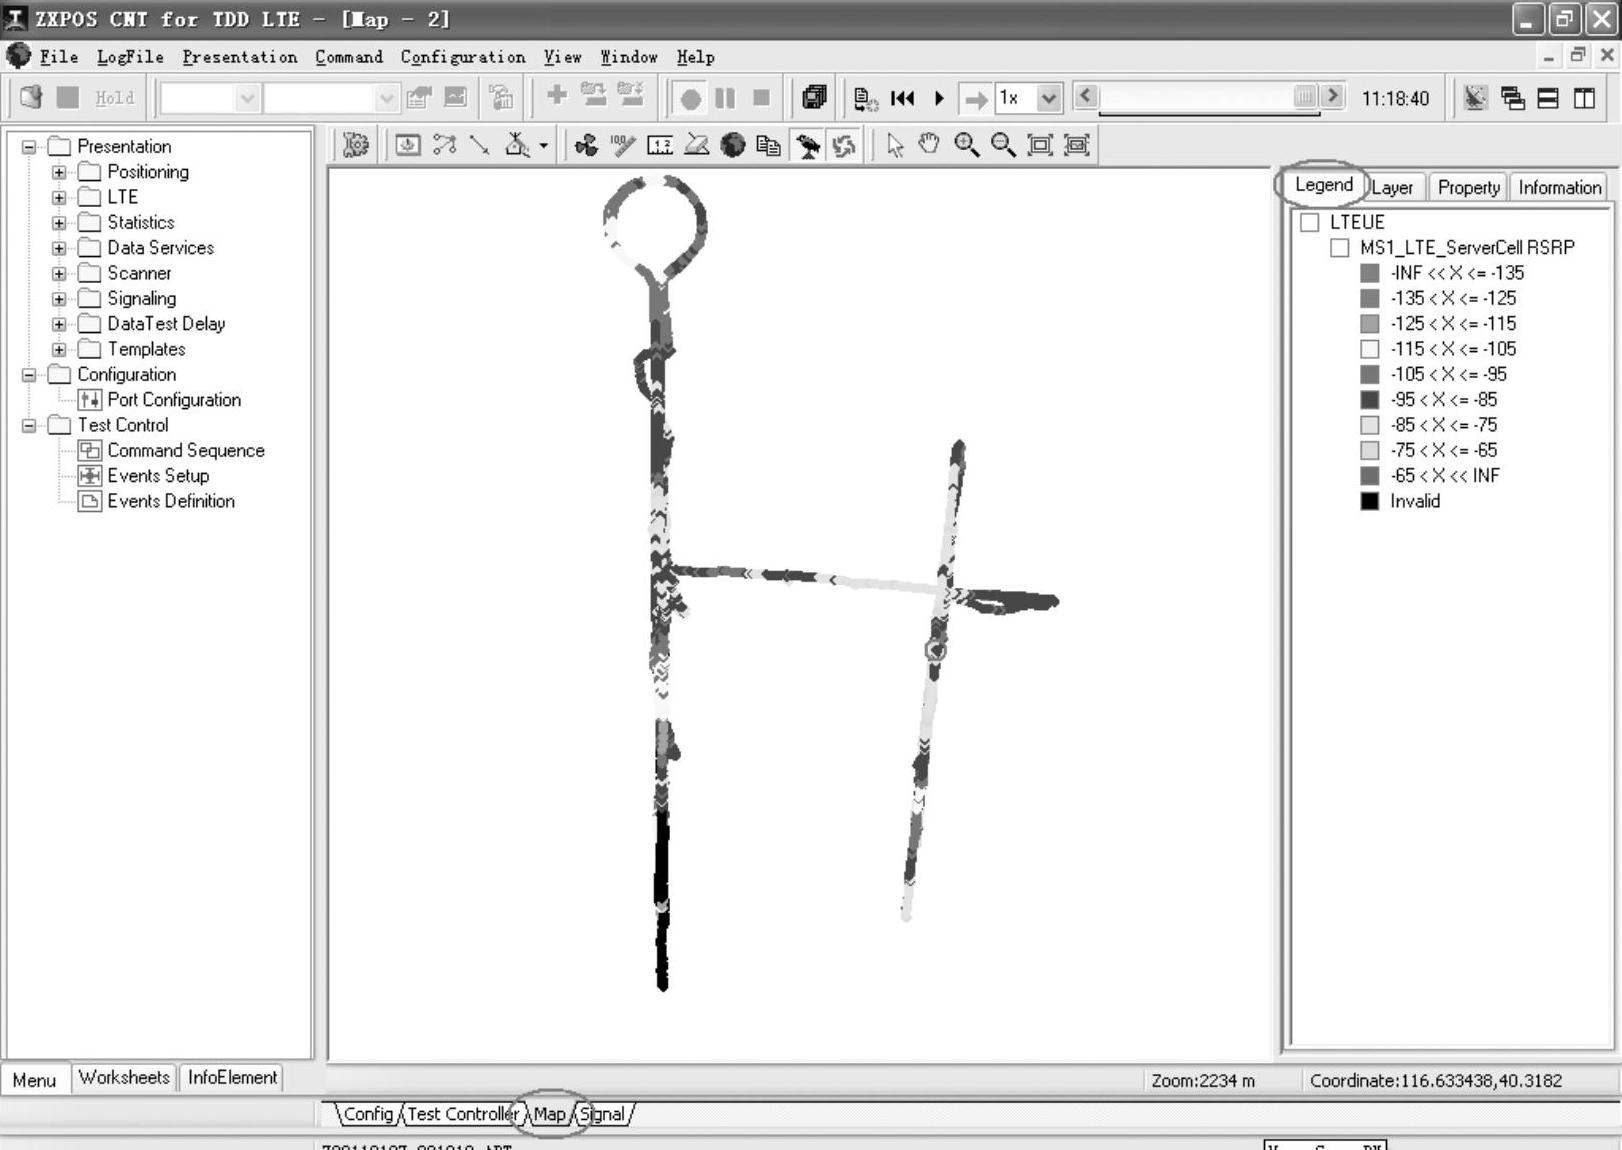Toggle the -115 to -105 range checkbox
Viewport: 1622px width, 1150px height.
(x=1370, y=349)
